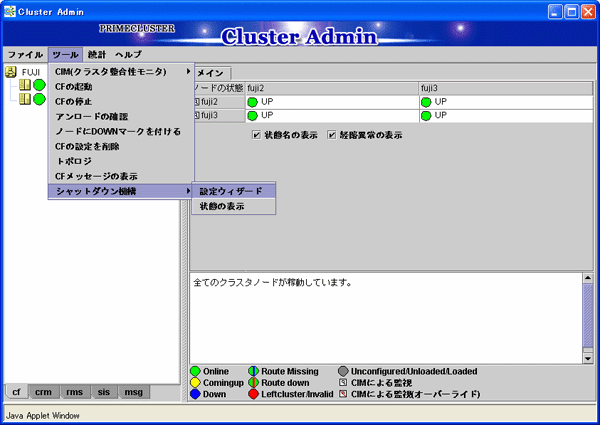Click the fuji3 column header
This screenshot has height=425, width=600.
[x=505, y=88]
